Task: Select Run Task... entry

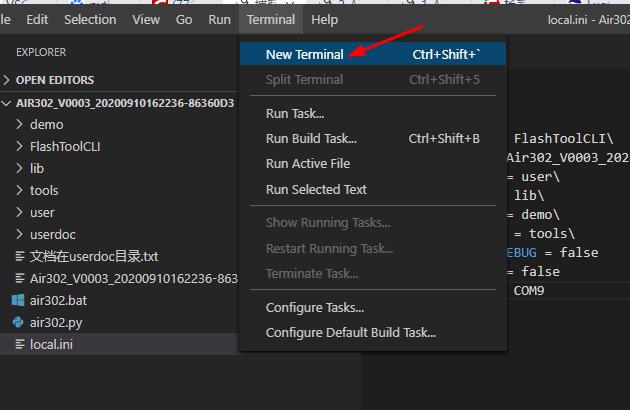Action: (373, 113)
